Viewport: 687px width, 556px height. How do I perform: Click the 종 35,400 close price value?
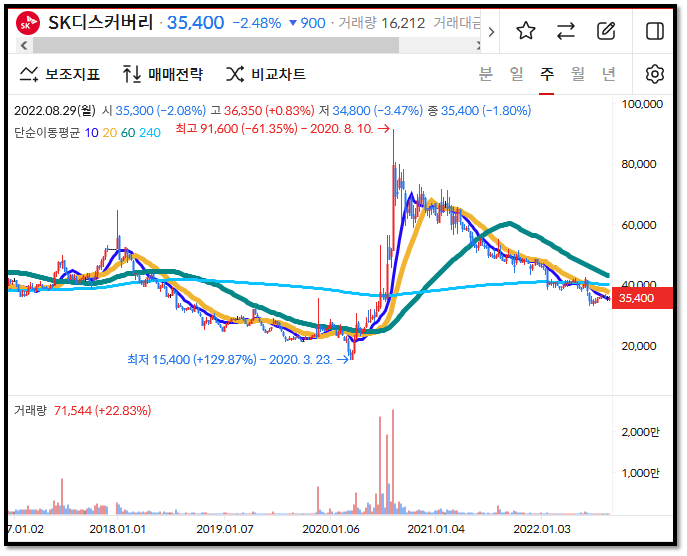point(479,110)
